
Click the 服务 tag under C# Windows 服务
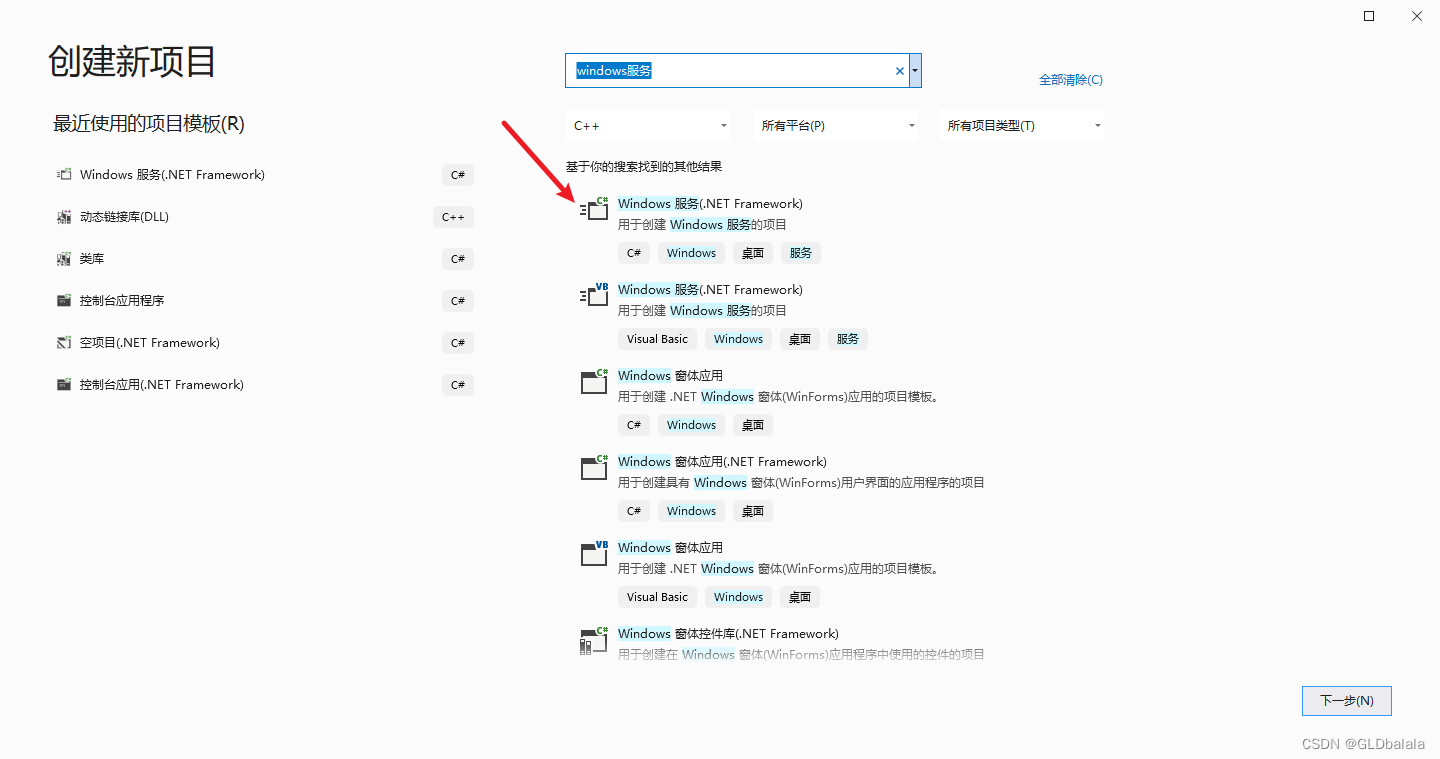pos(801,253)
